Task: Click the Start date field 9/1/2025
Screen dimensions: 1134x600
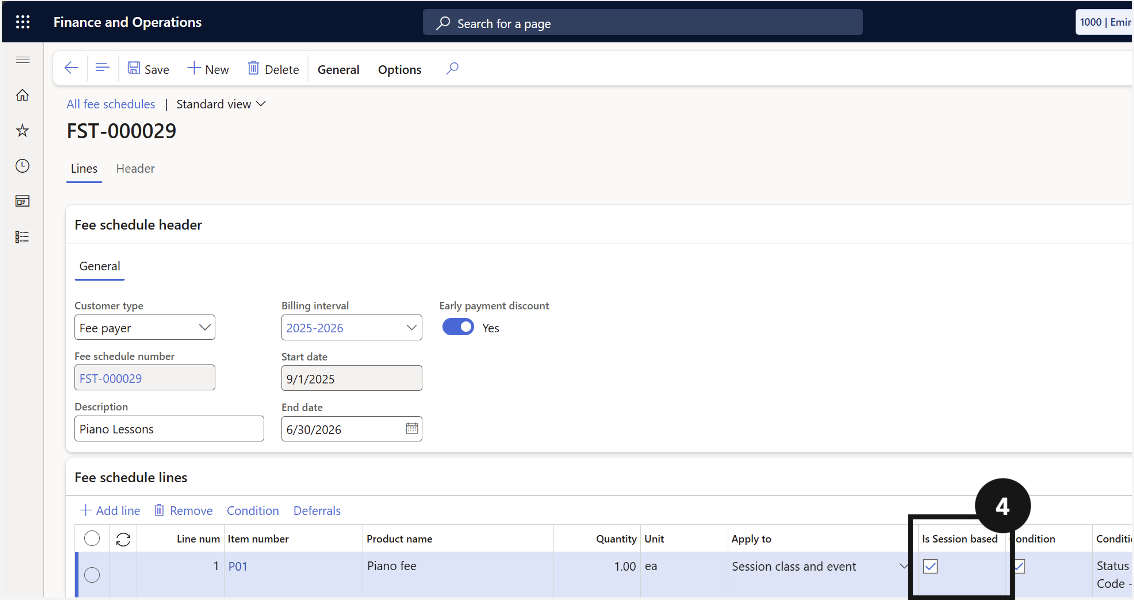Action: click(x=351, y=378)
